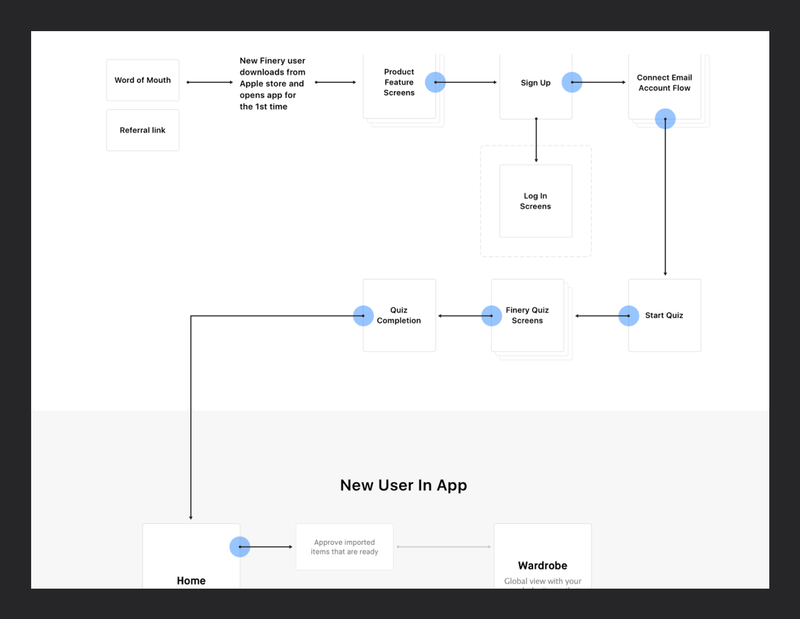800x619 pixels.
Task: Click the blue marker beside Product Feature Screens
Action: (435, 82)
